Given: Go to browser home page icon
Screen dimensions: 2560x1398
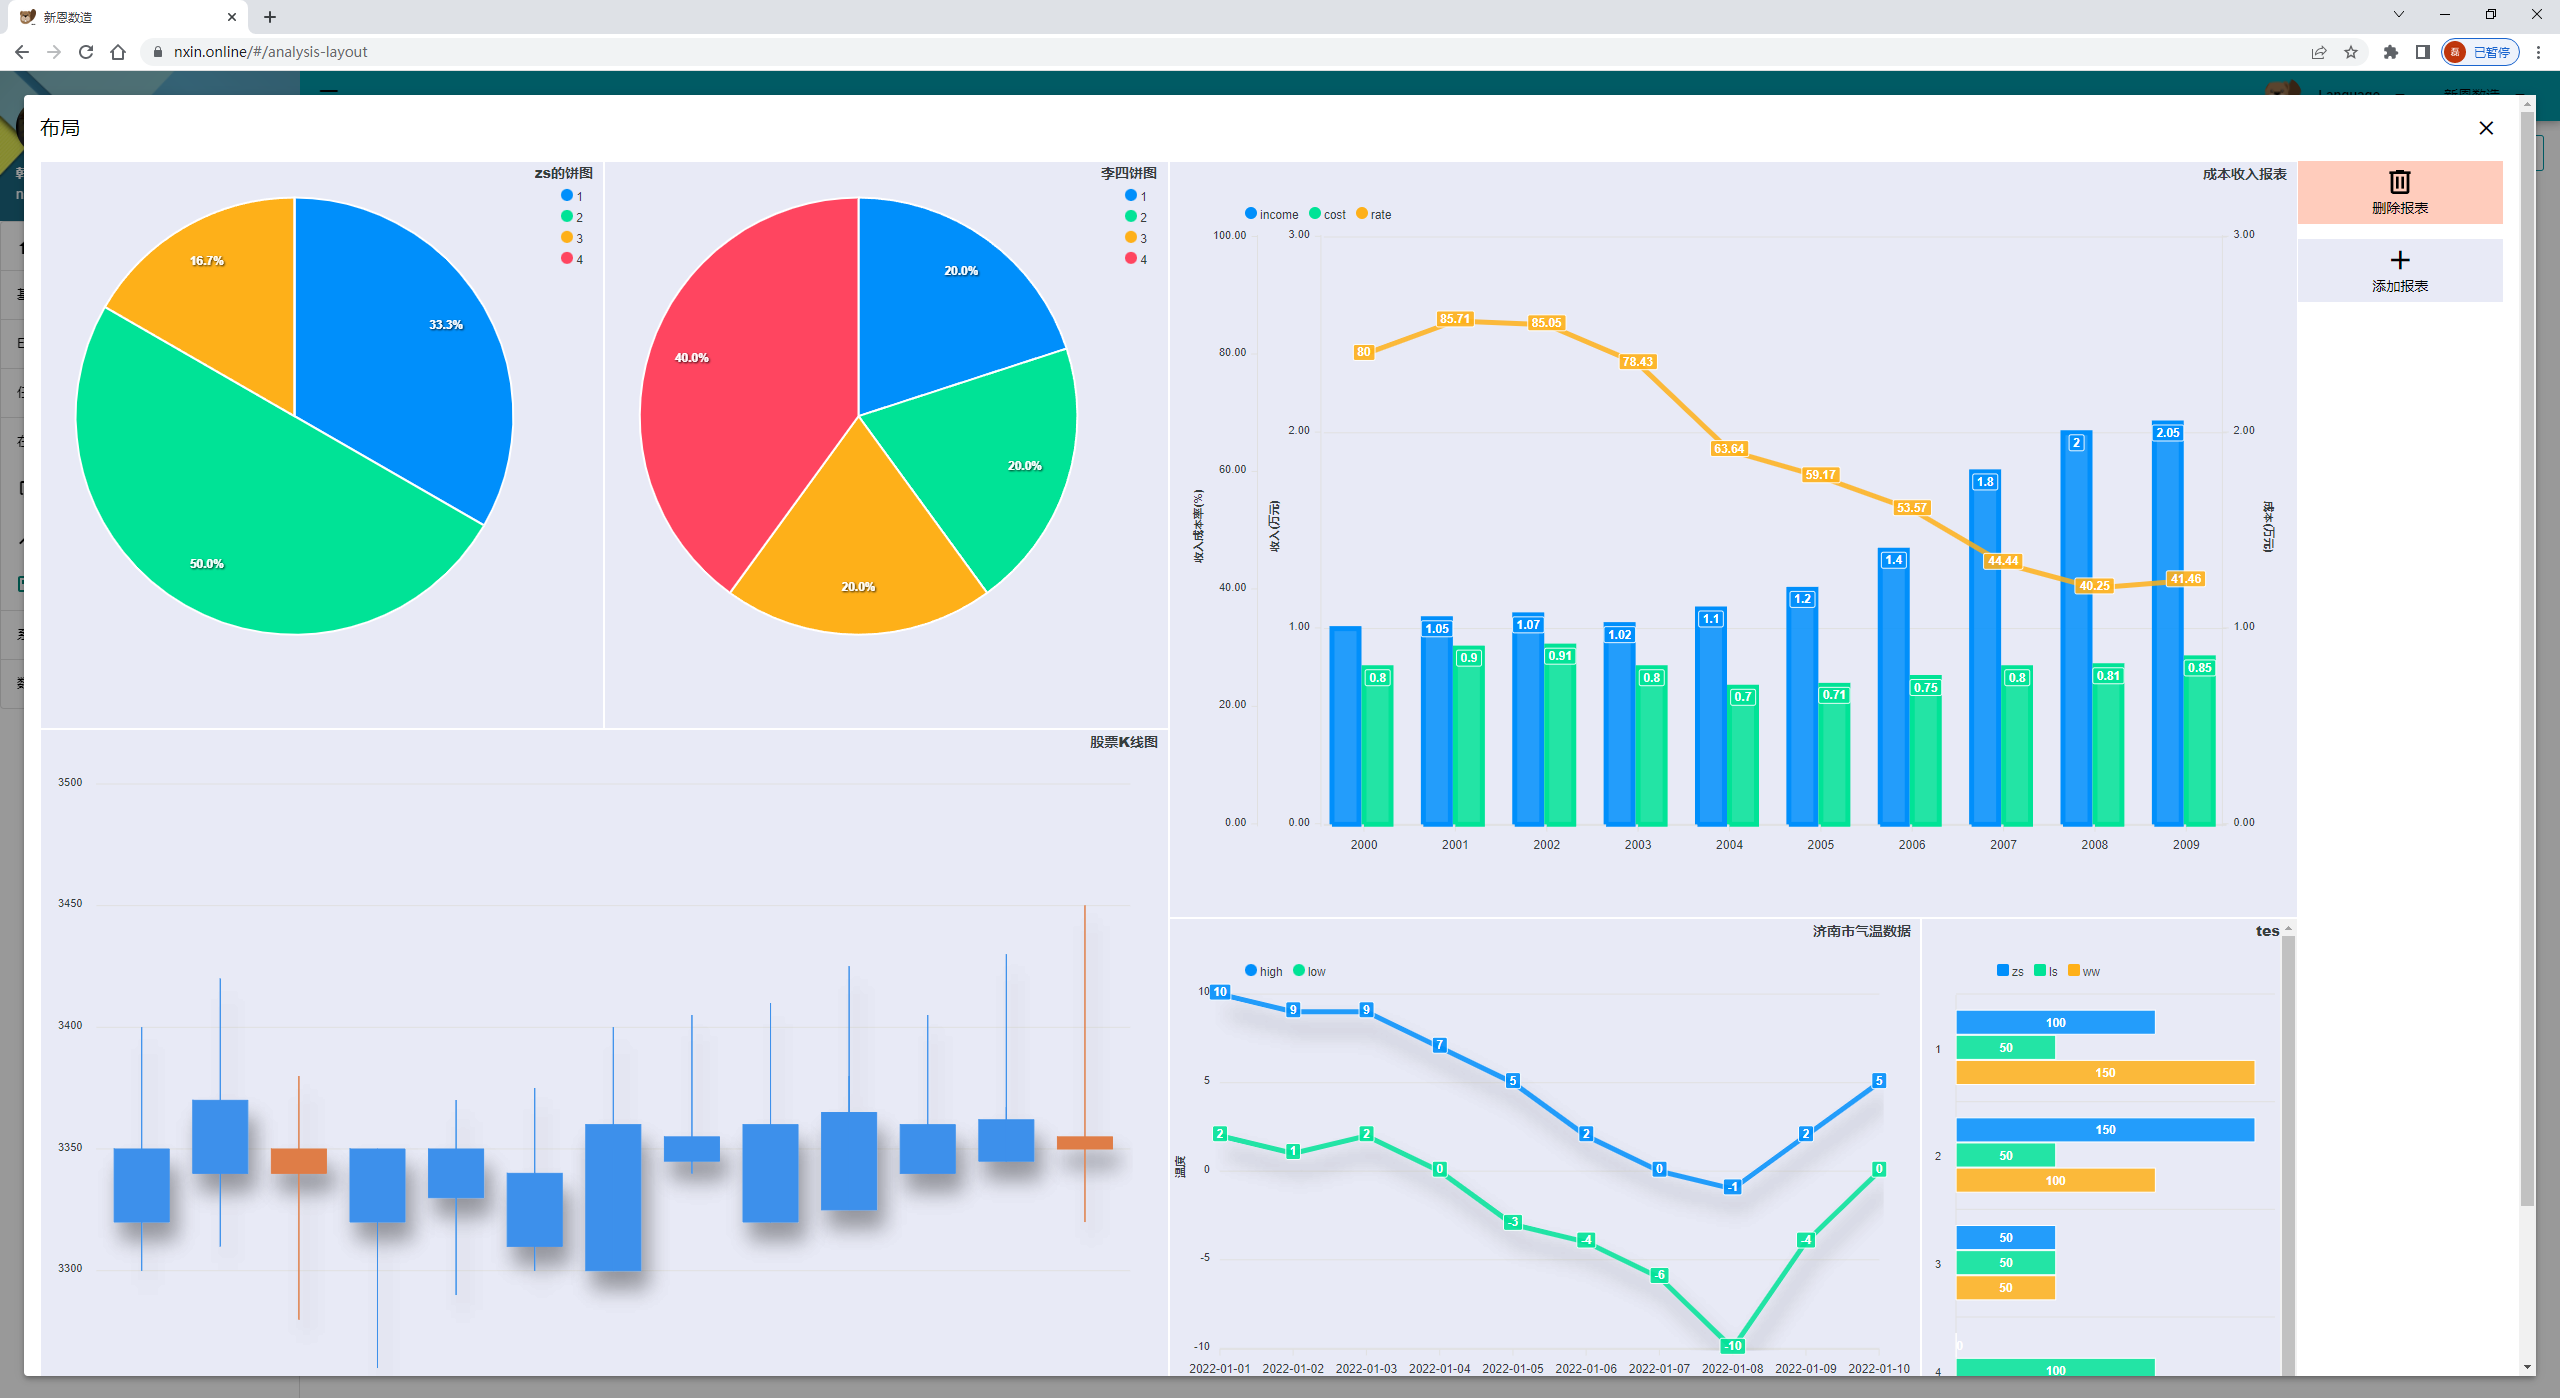Looking at the screenshot, I should point(118,52).
